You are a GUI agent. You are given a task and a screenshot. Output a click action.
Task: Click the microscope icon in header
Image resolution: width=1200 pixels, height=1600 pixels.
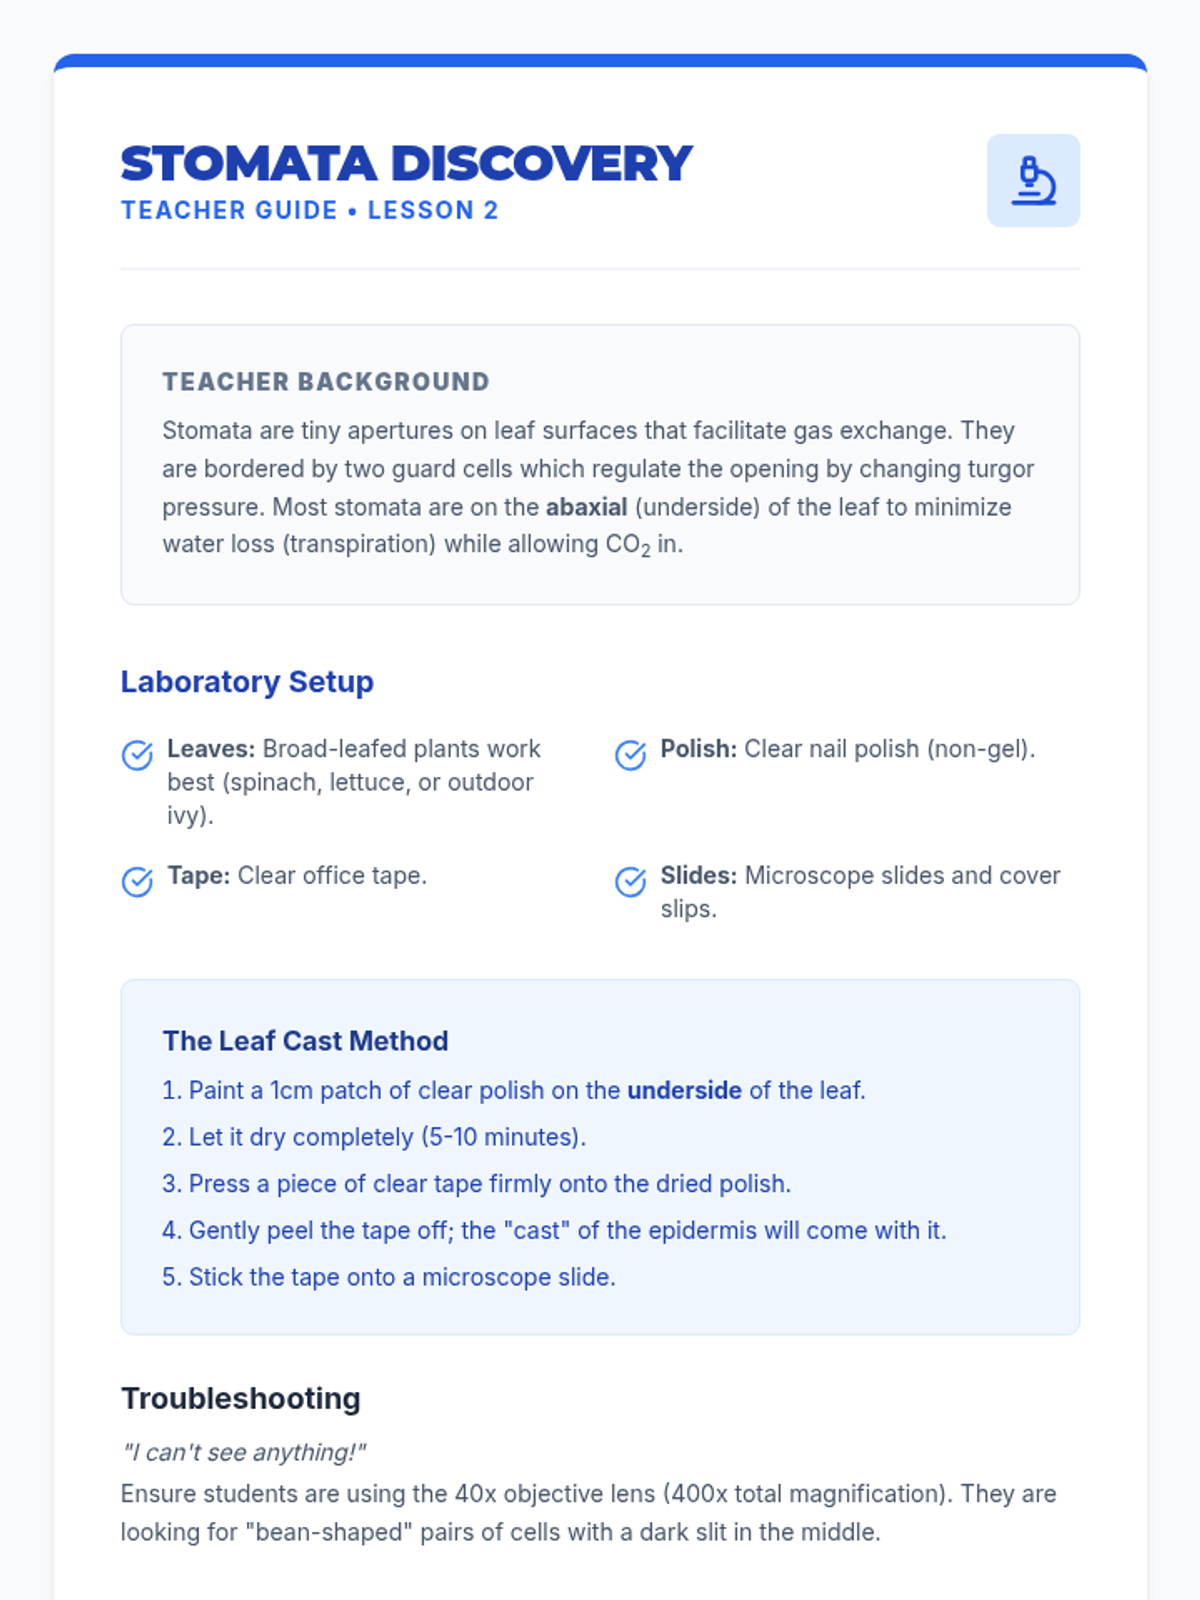[1033, 181]
